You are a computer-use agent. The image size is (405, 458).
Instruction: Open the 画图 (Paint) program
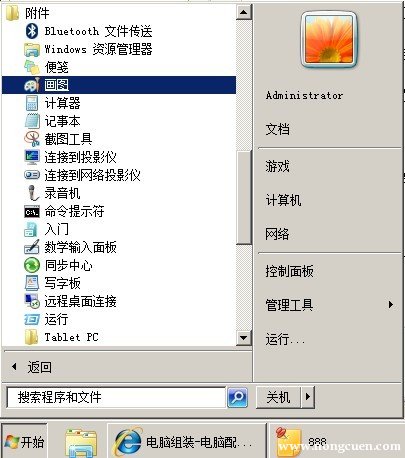click(119, 85)
